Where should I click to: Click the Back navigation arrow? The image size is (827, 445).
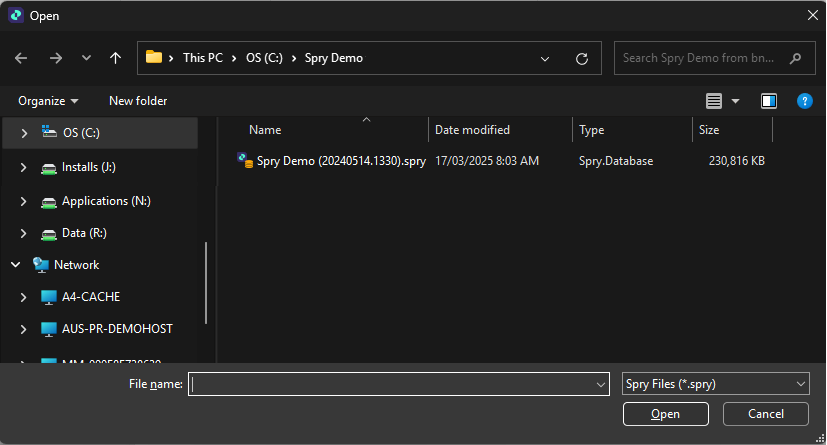pos(21,58)
